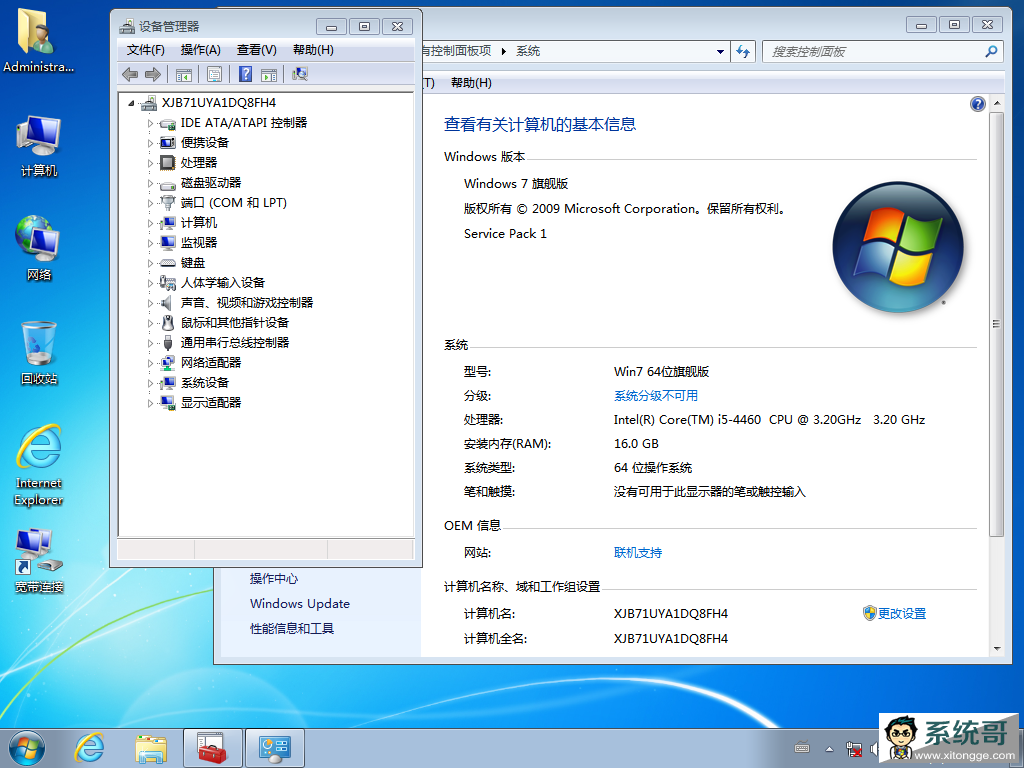Screen dimensions: 1024x768
Task: Select the processor chip icon in the tree
Action: pyautogui.click(x=168, y=163)
